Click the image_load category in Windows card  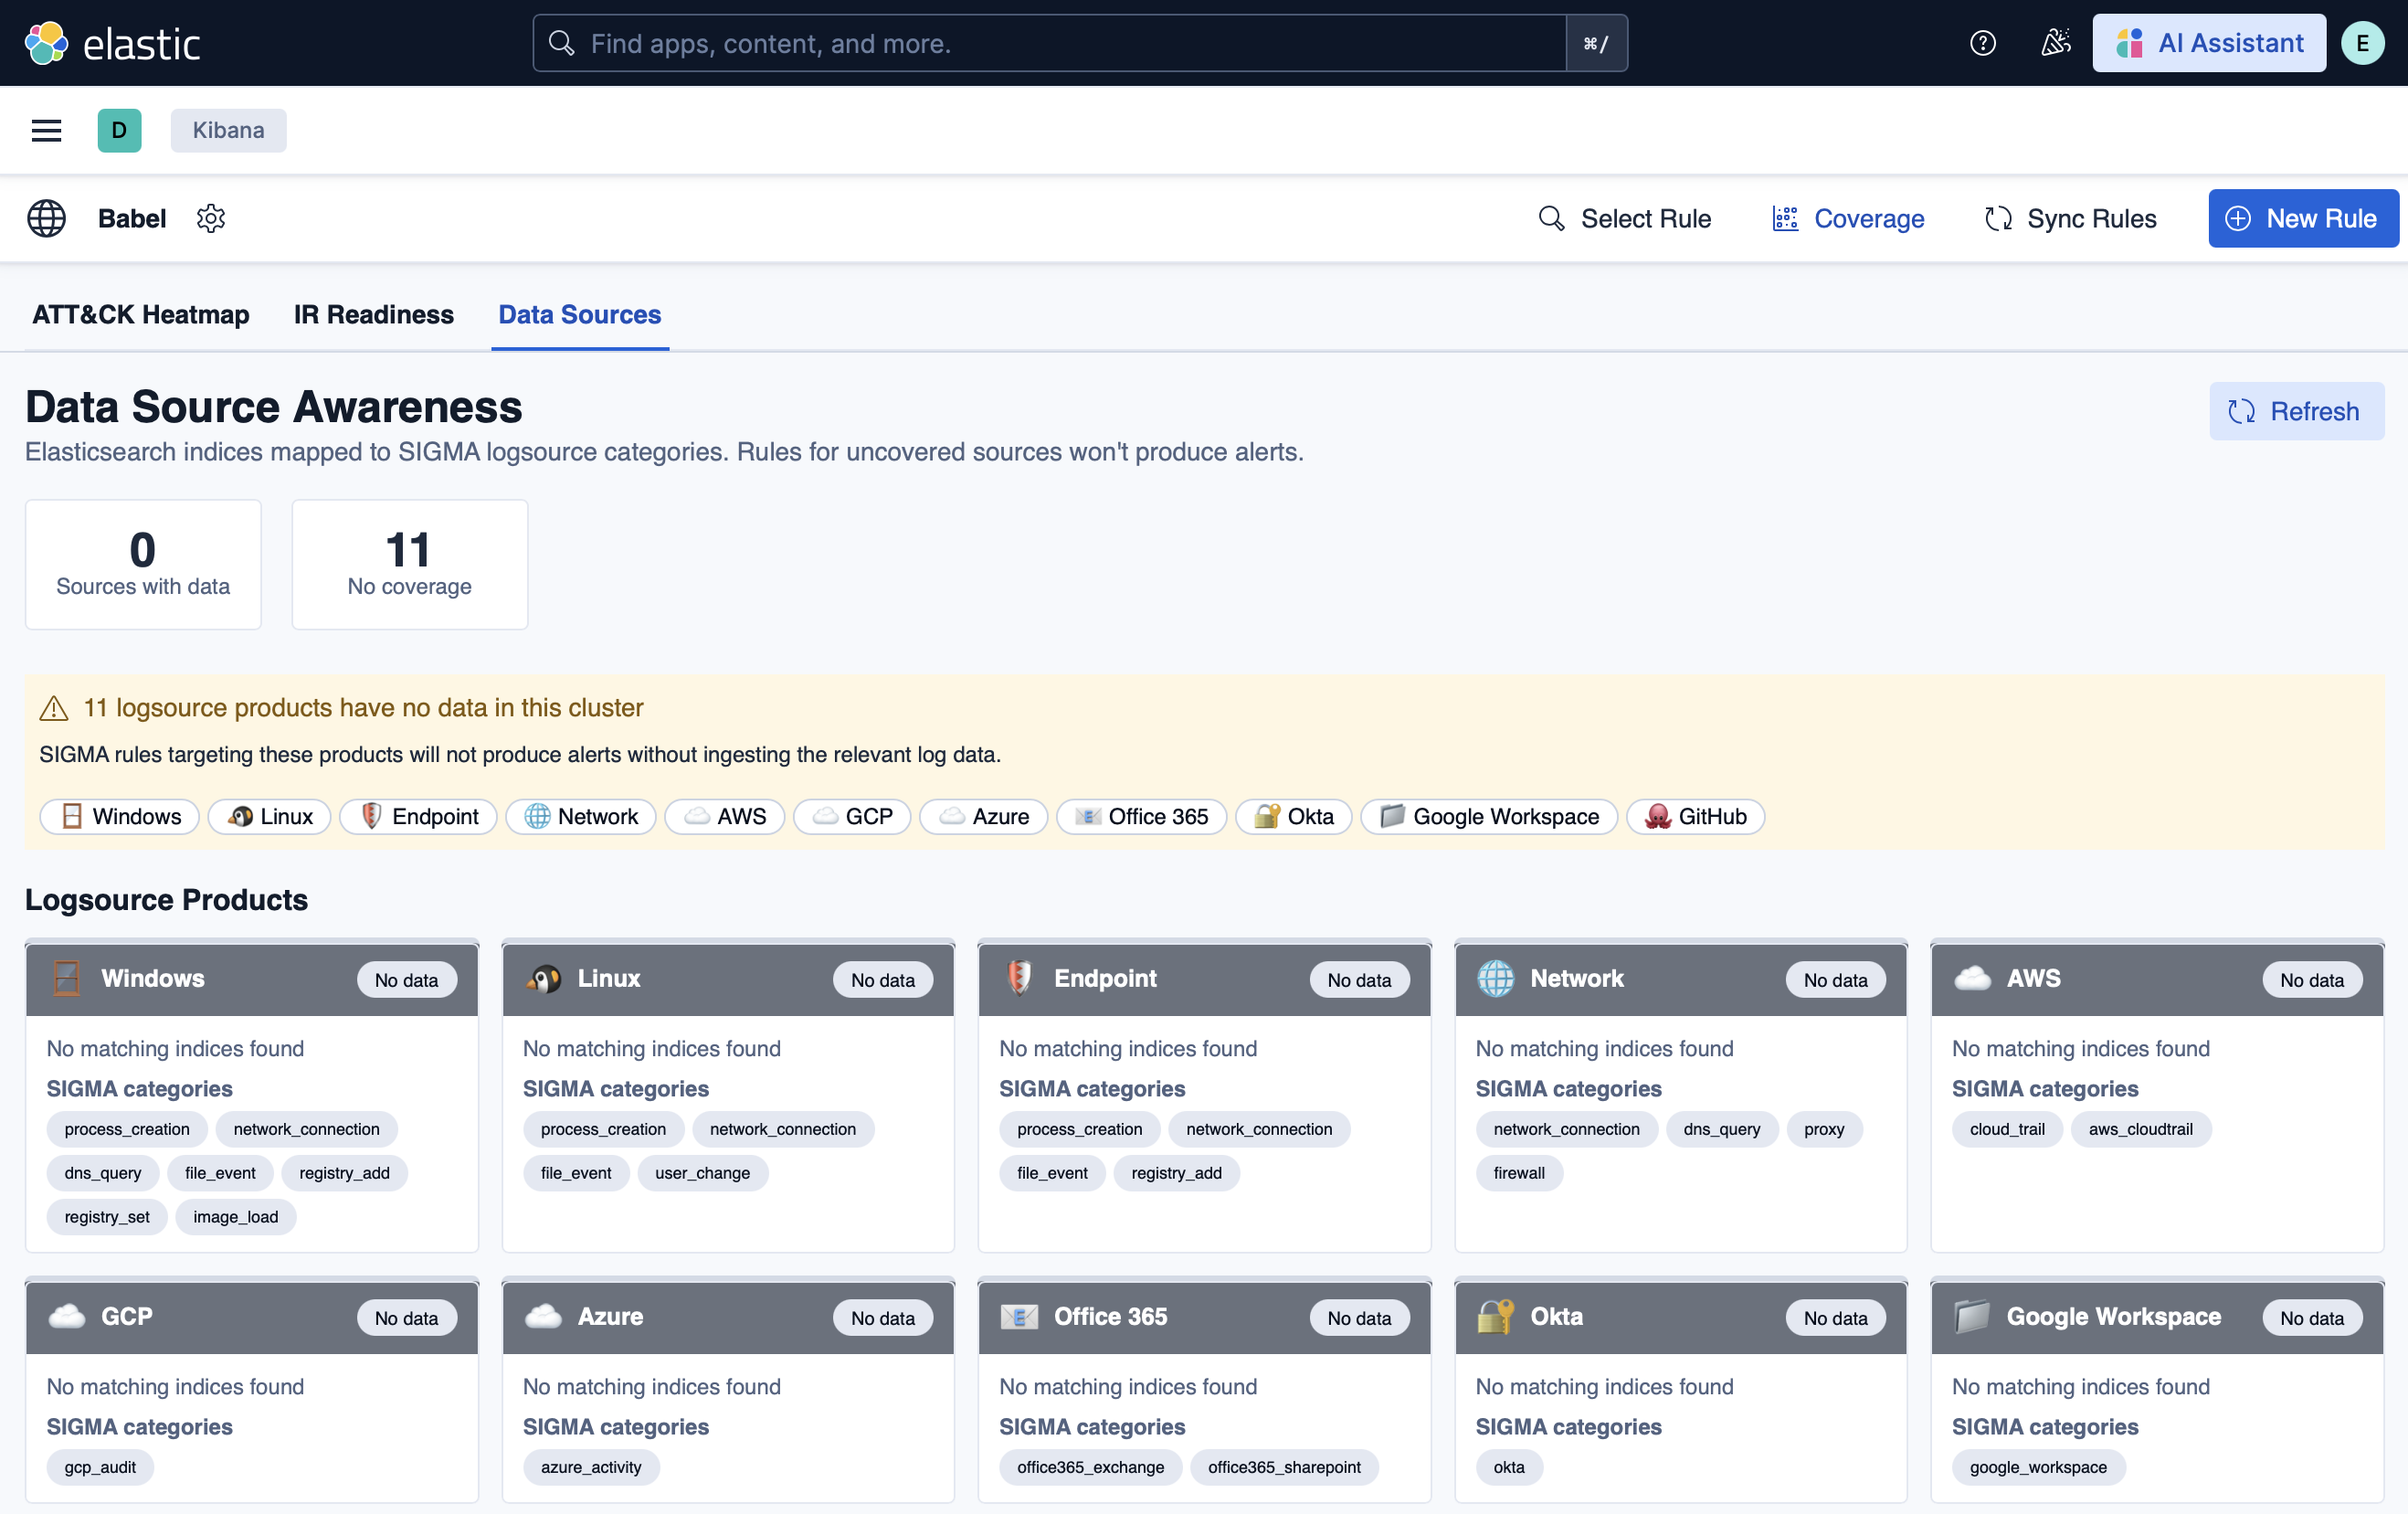pos(236,1216)
